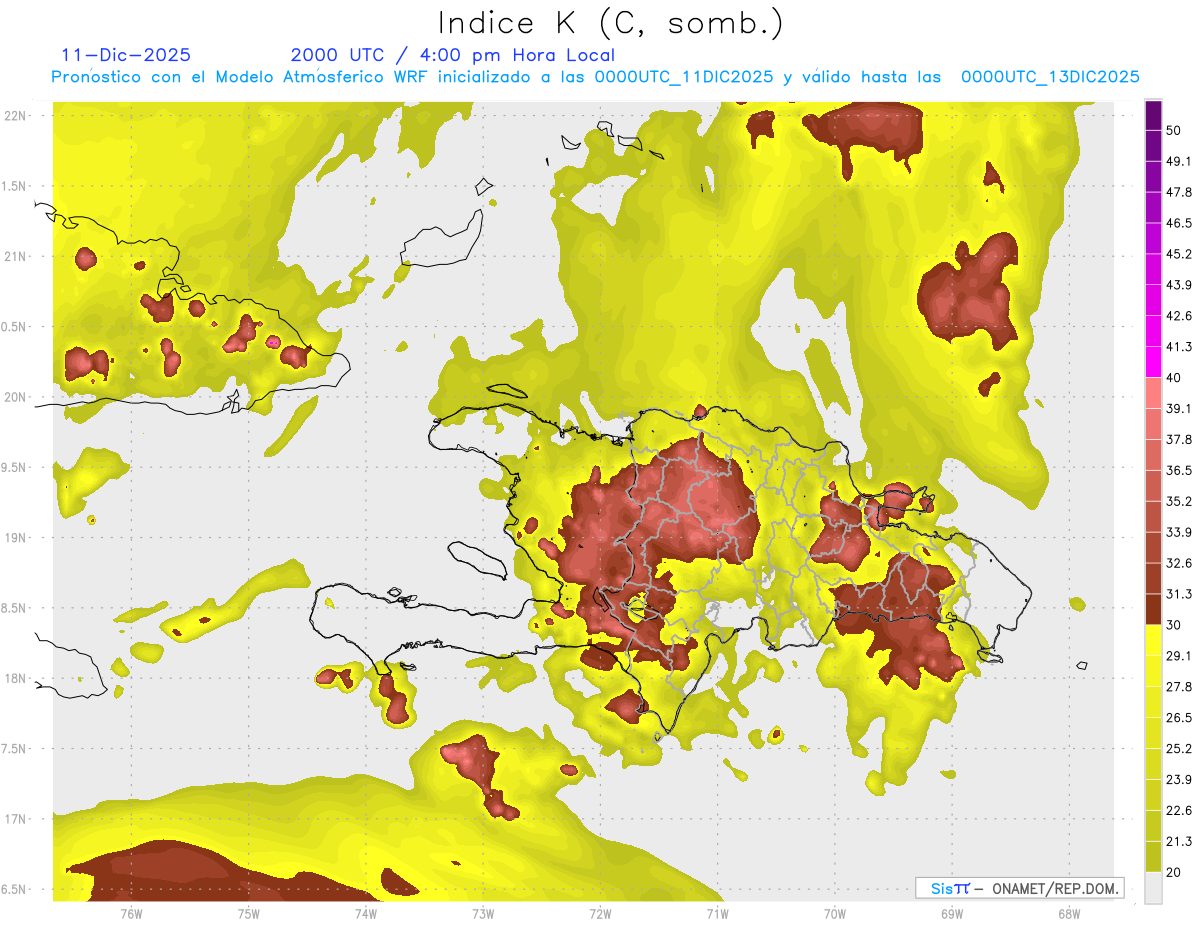Click the '0000UTC_11DIC2025' initialization timestamp
The height and width of the screenshot is (927, 1200).
[x=684, y=77]
